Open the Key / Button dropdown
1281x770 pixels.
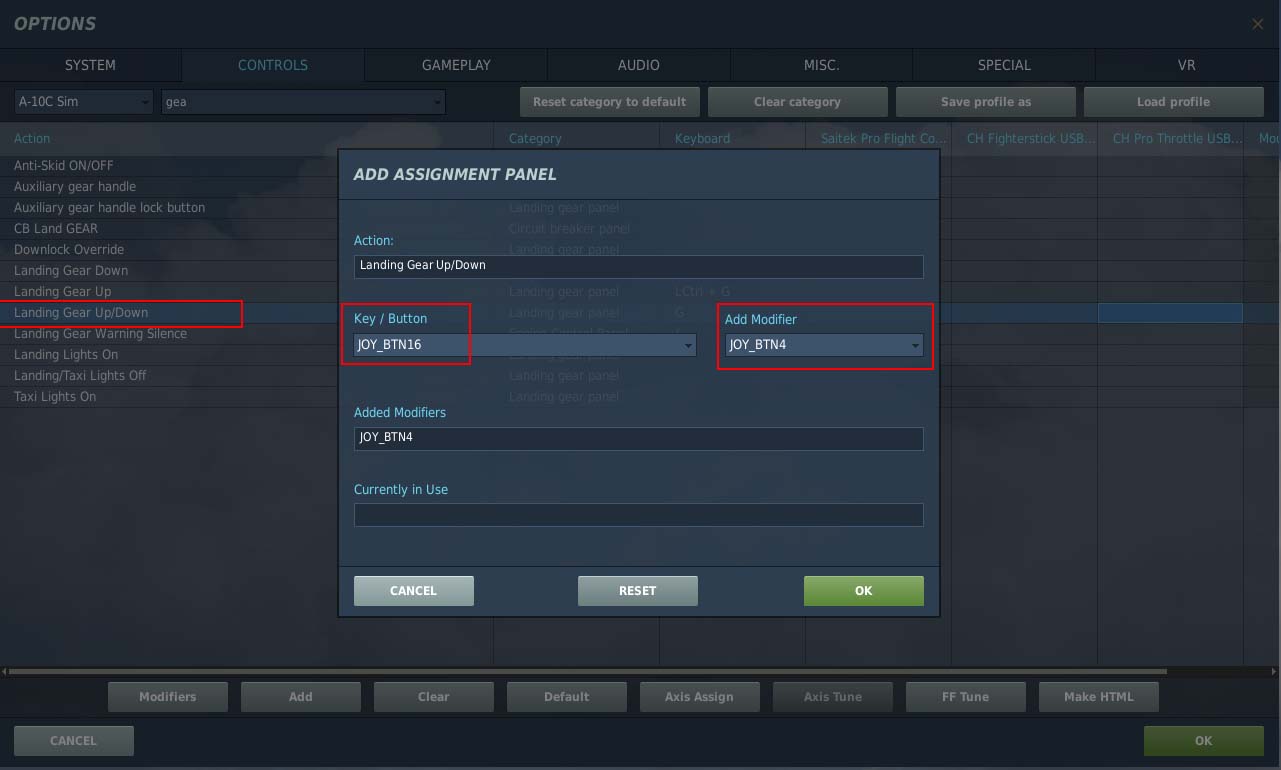tap(525, 345)
